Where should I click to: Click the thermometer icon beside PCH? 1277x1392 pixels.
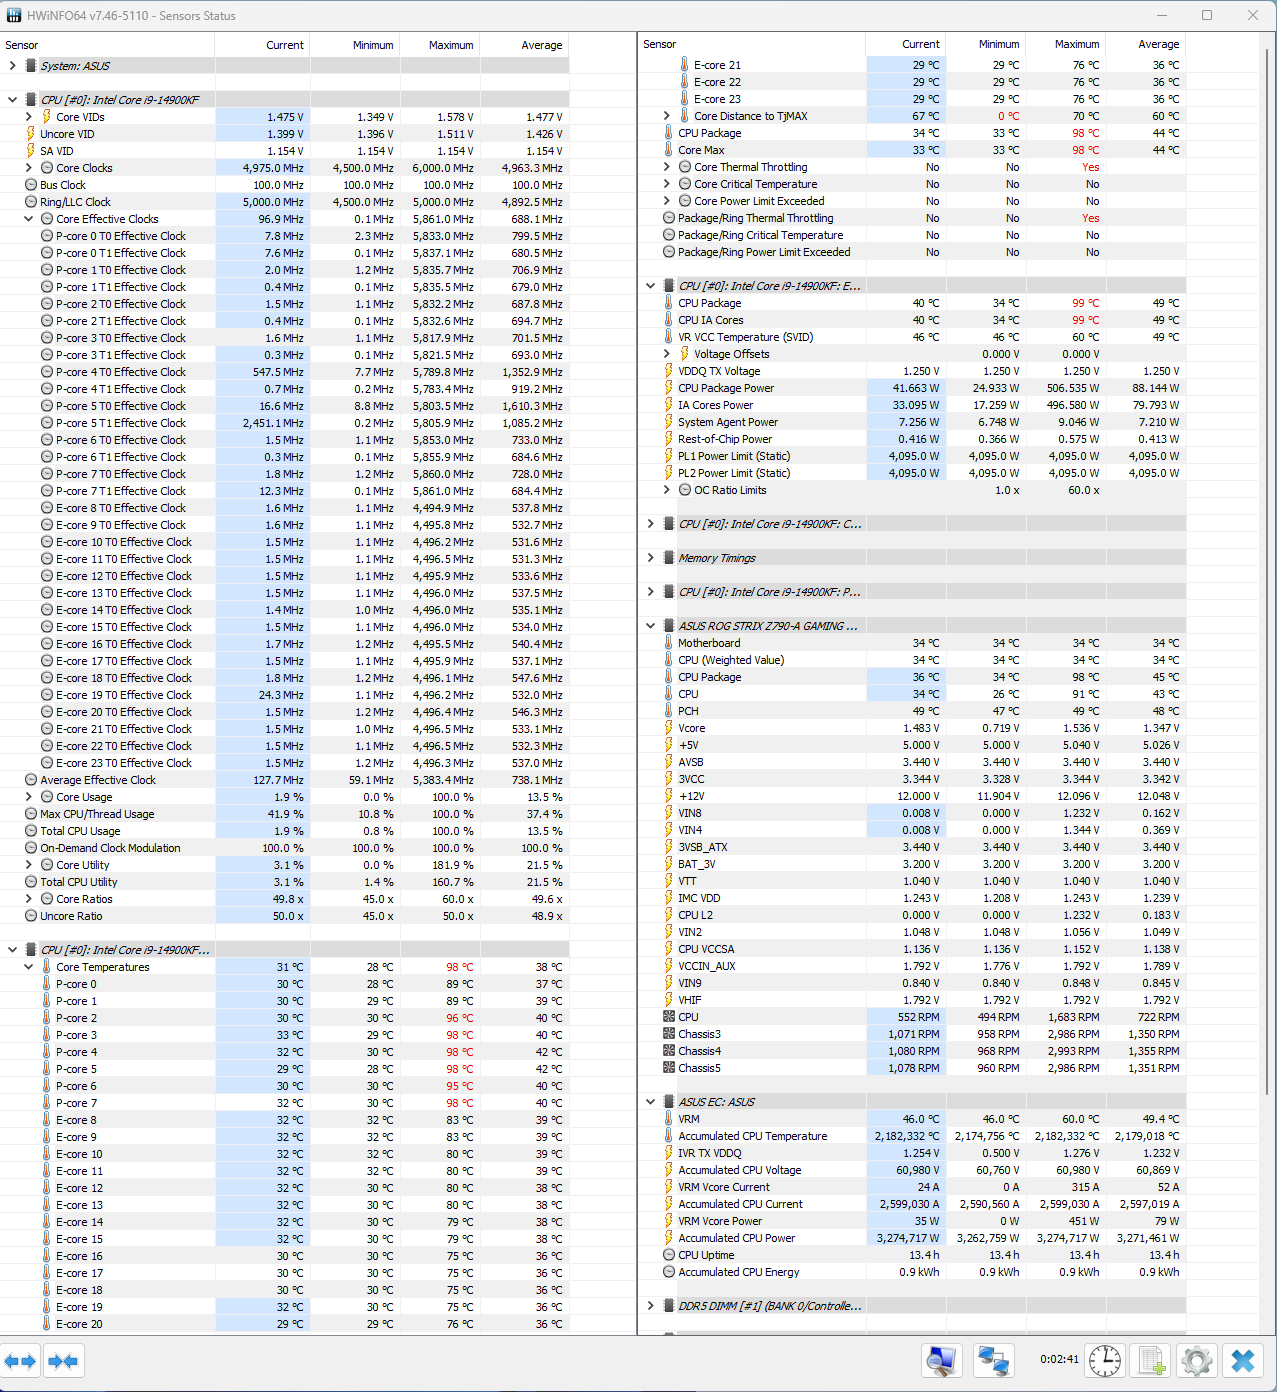pos(668,711)
